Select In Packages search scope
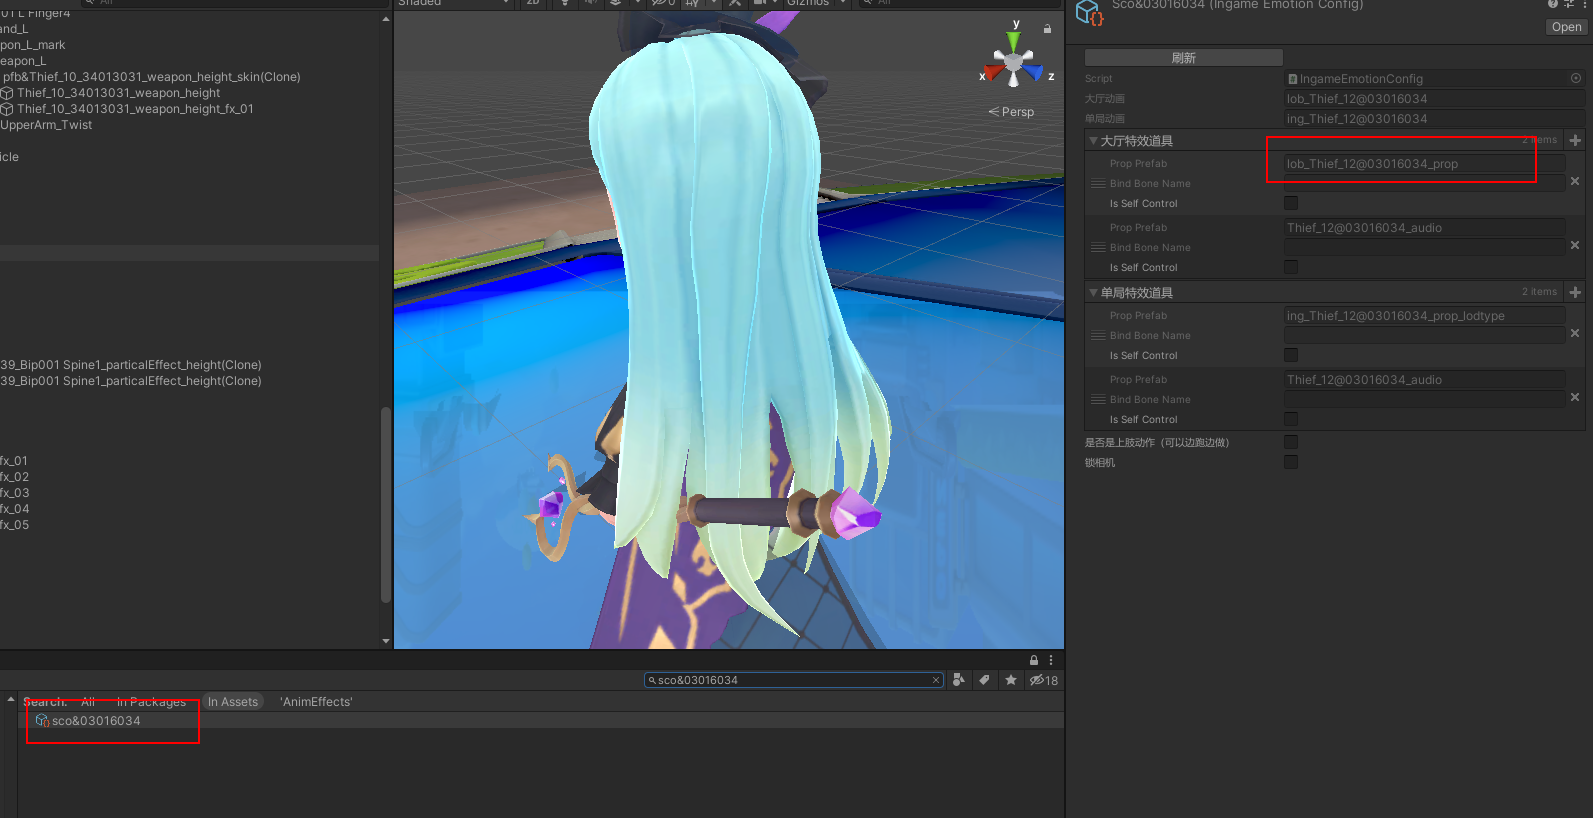 (x=151, y=702)
